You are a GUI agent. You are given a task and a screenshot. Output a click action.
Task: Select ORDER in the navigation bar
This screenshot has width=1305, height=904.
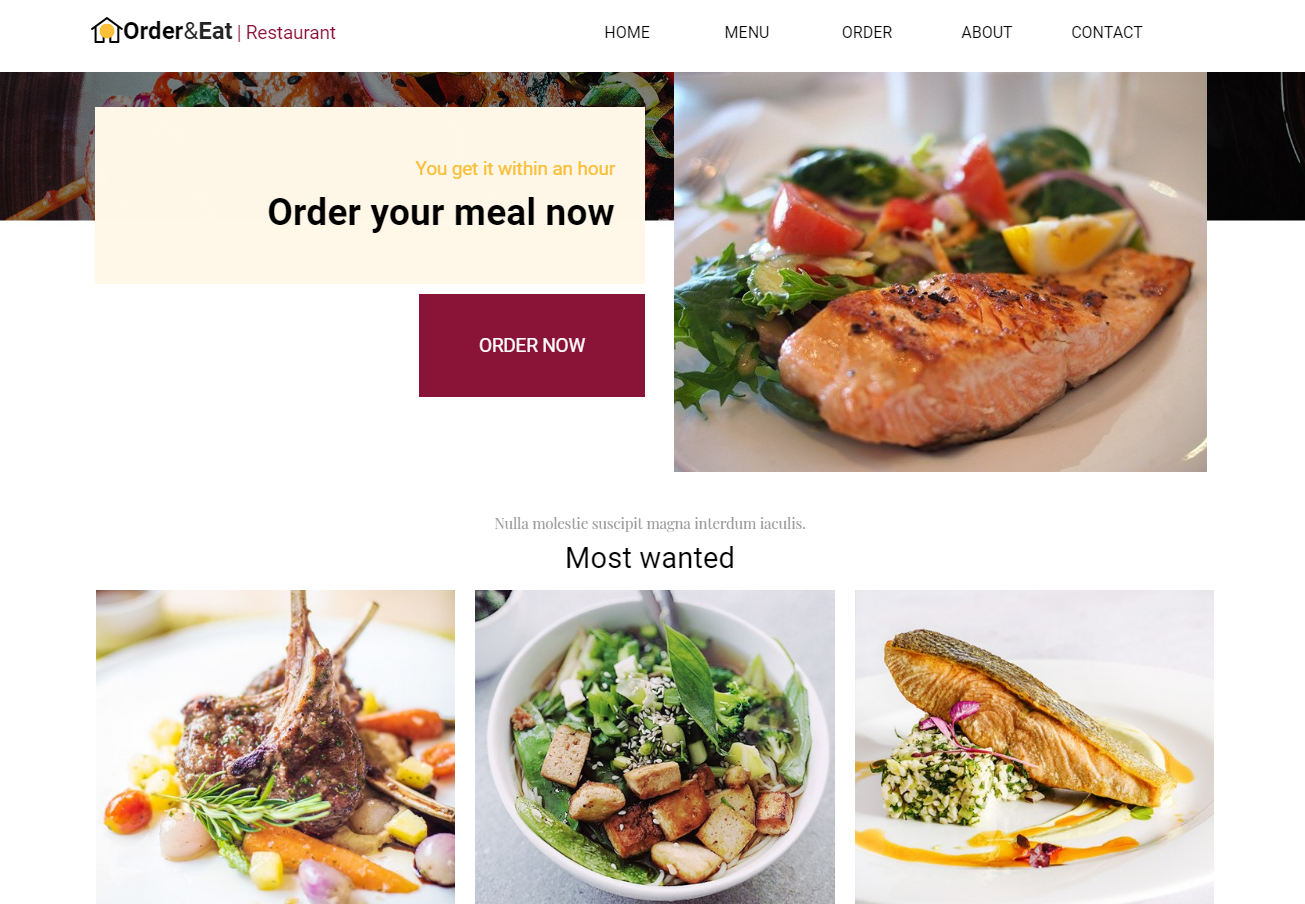[x=867, y=32]
